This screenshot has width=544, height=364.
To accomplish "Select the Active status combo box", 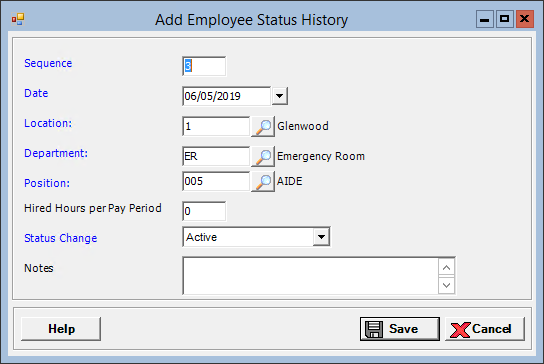I will [x=256, y=237].
